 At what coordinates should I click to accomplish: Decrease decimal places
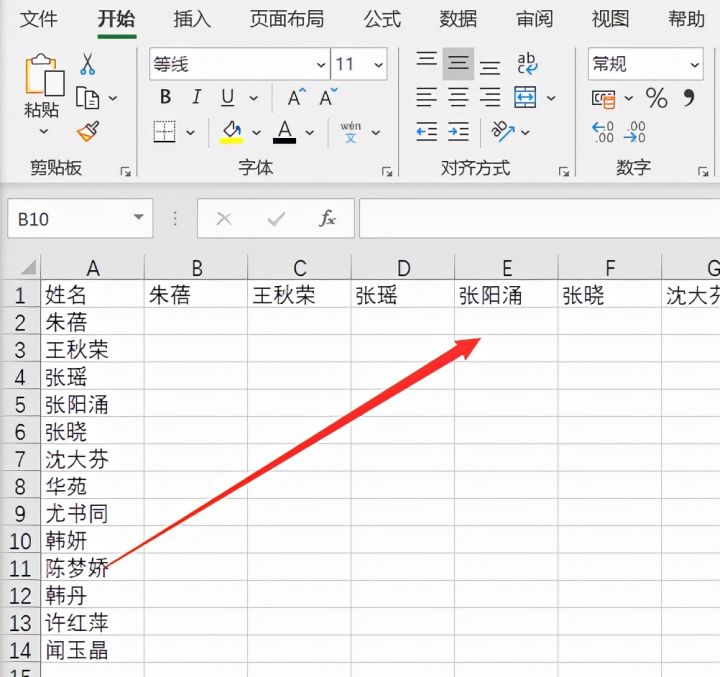point(635,132)
